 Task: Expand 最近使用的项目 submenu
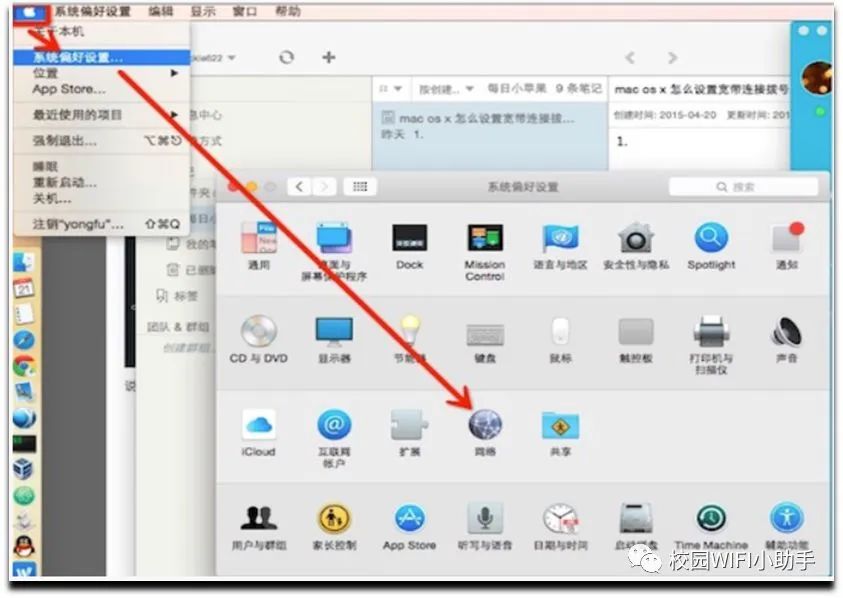pos(102,115)
